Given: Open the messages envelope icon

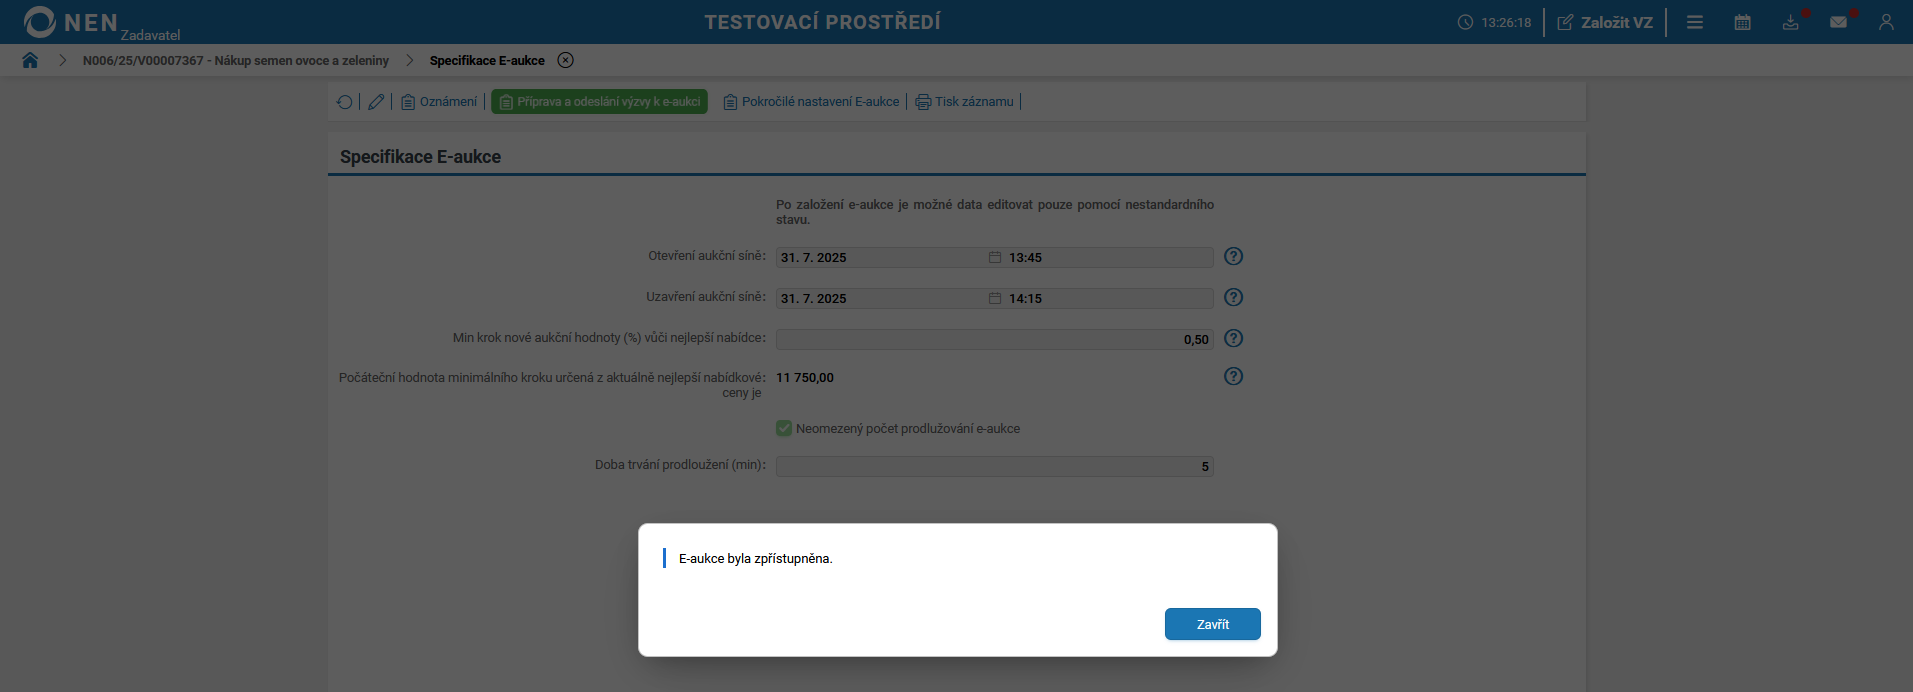Looking at the screenshot, I should (x=1838, y=22).
